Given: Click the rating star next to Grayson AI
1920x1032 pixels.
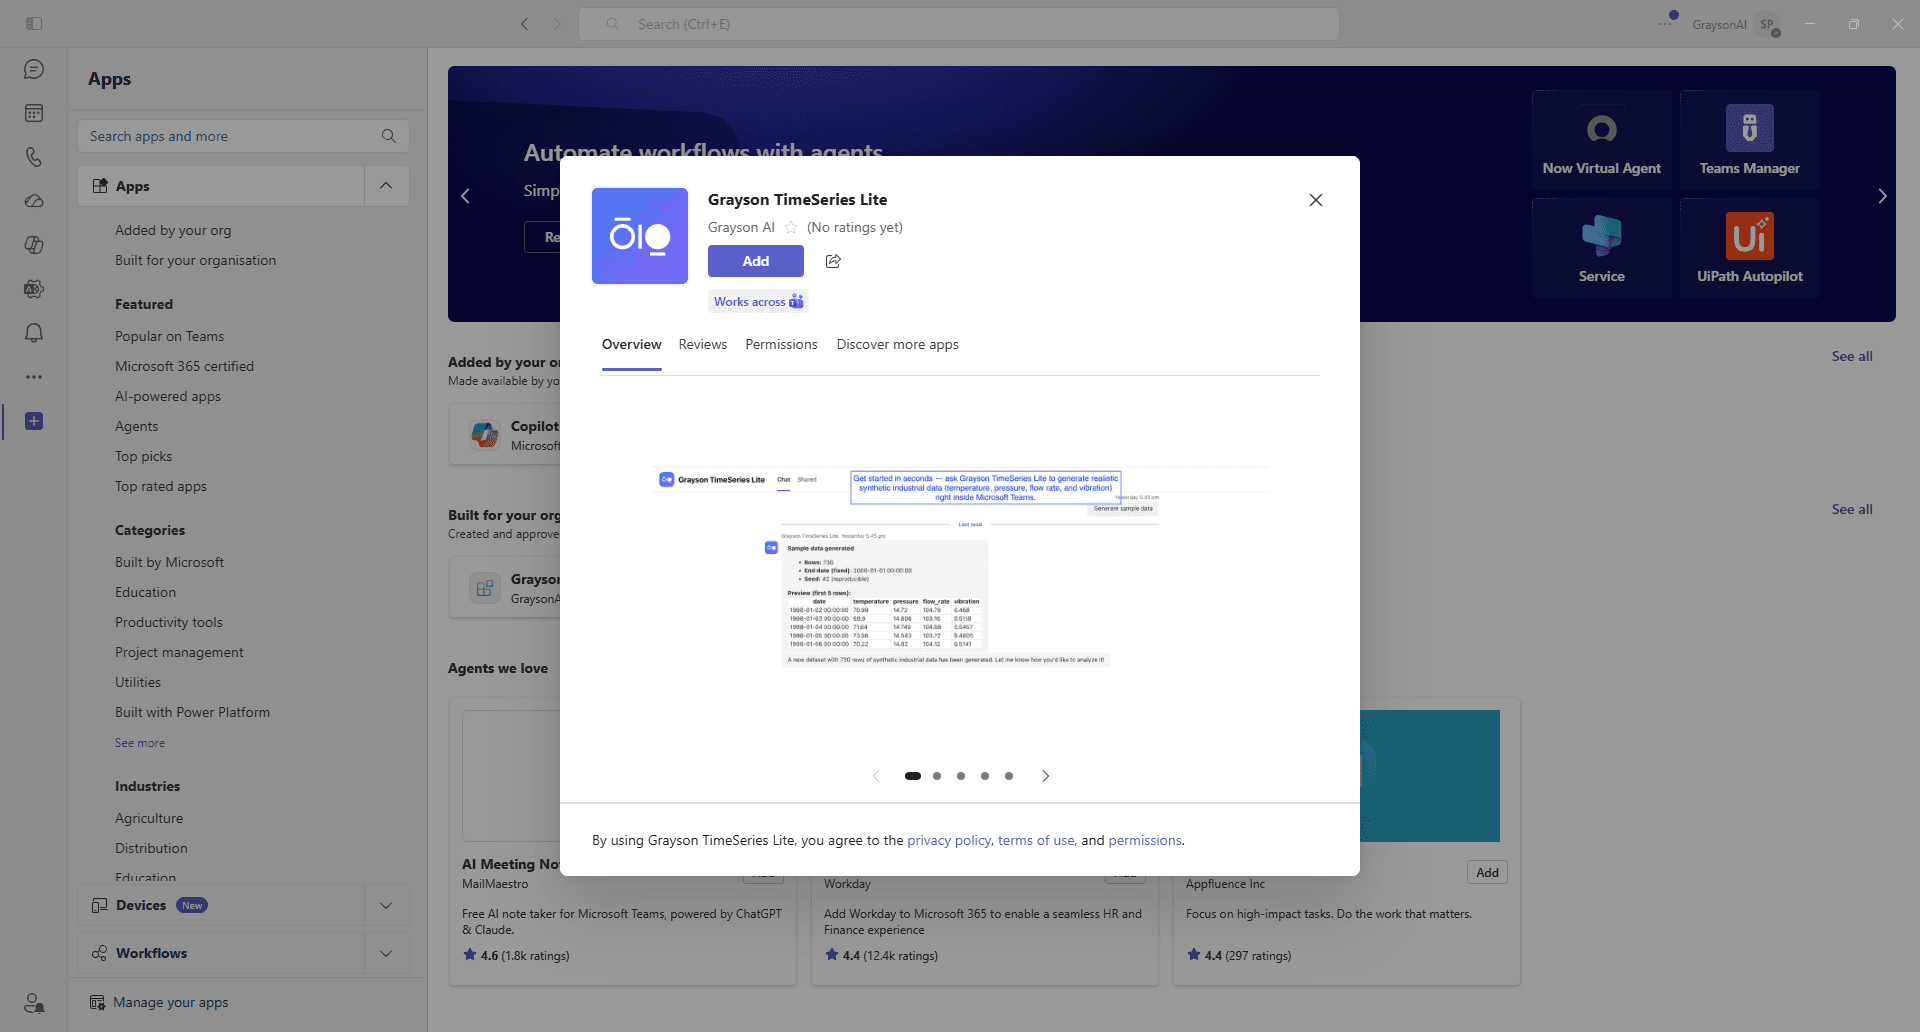Looking at the screenshot, I should pos(791,228).
